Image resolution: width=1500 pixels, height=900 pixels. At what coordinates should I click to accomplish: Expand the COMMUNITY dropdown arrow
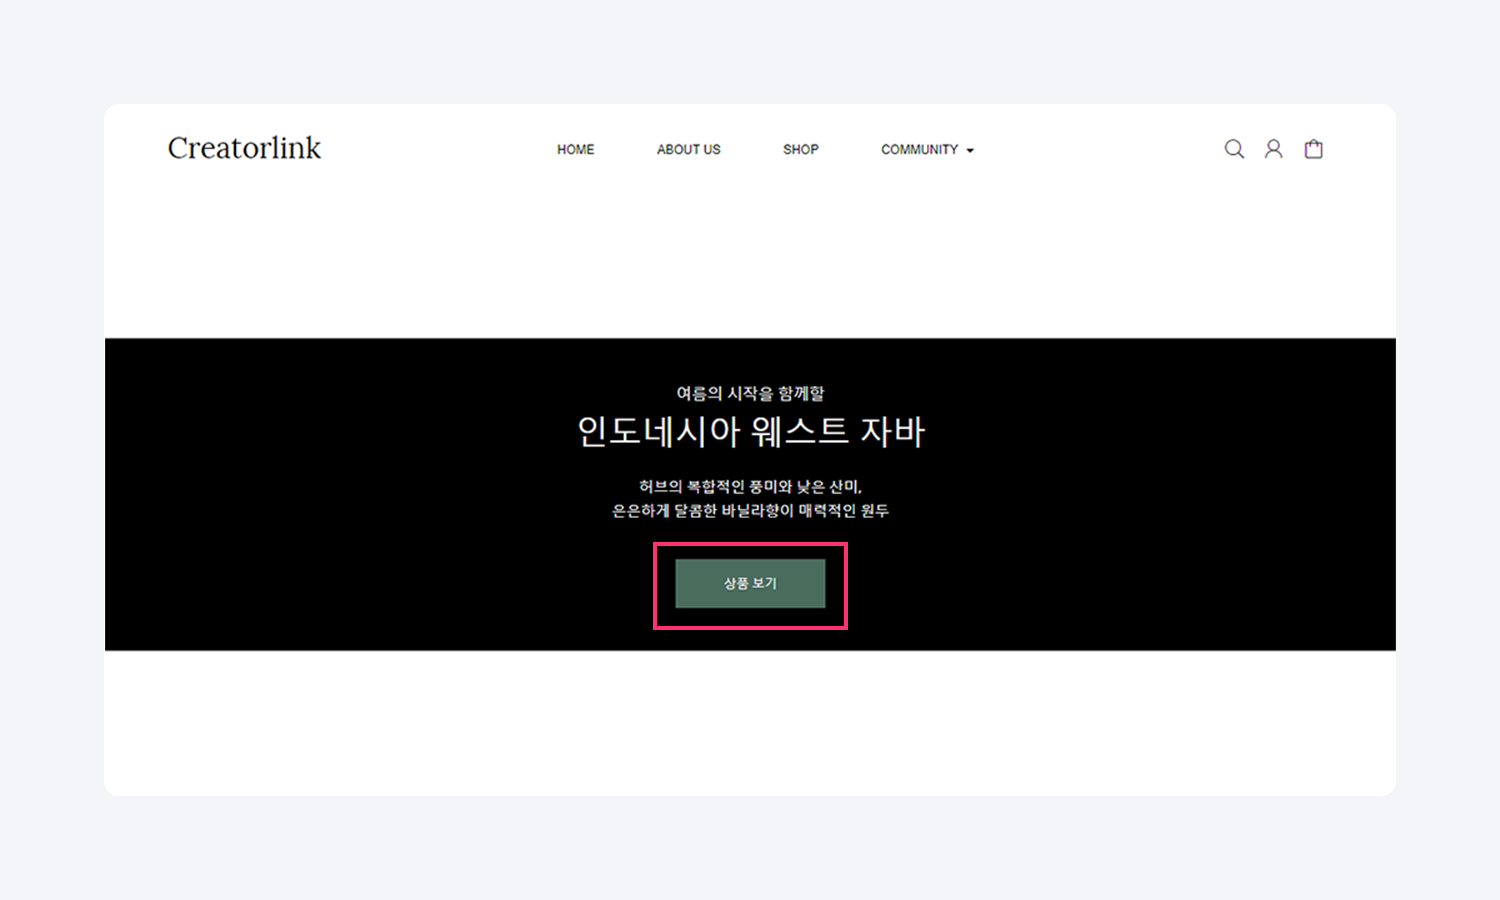[970, 150]
